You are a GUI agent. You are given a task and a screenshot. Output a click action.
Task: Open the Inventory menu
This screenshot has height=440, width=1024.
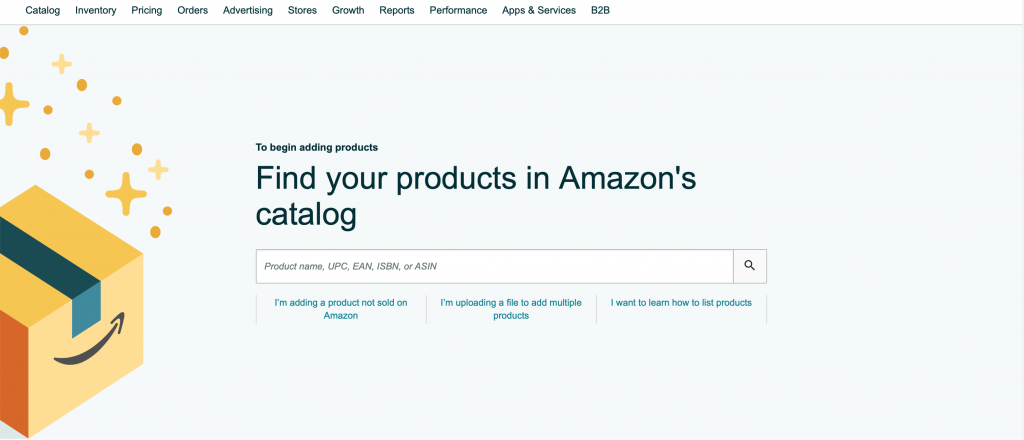95,10
